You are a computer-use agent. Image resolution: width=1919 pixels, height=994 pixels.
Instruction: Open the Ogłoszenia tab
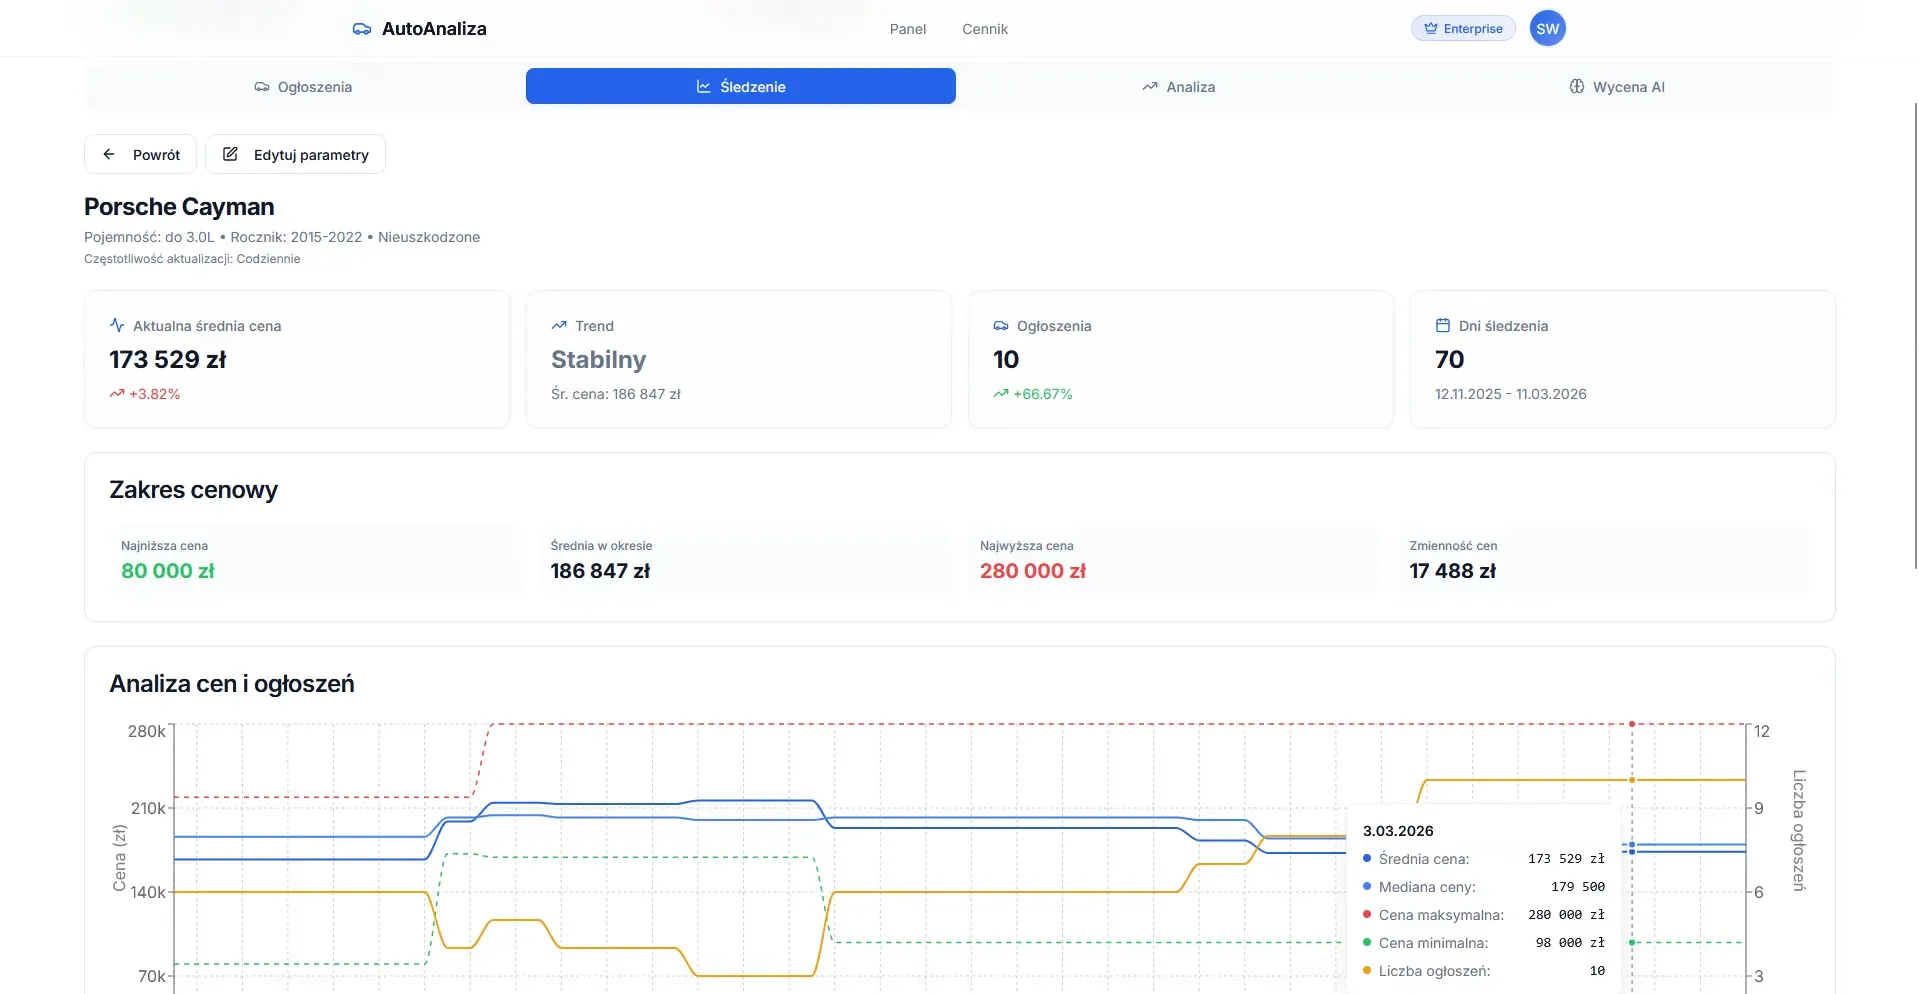pos(303,87)
